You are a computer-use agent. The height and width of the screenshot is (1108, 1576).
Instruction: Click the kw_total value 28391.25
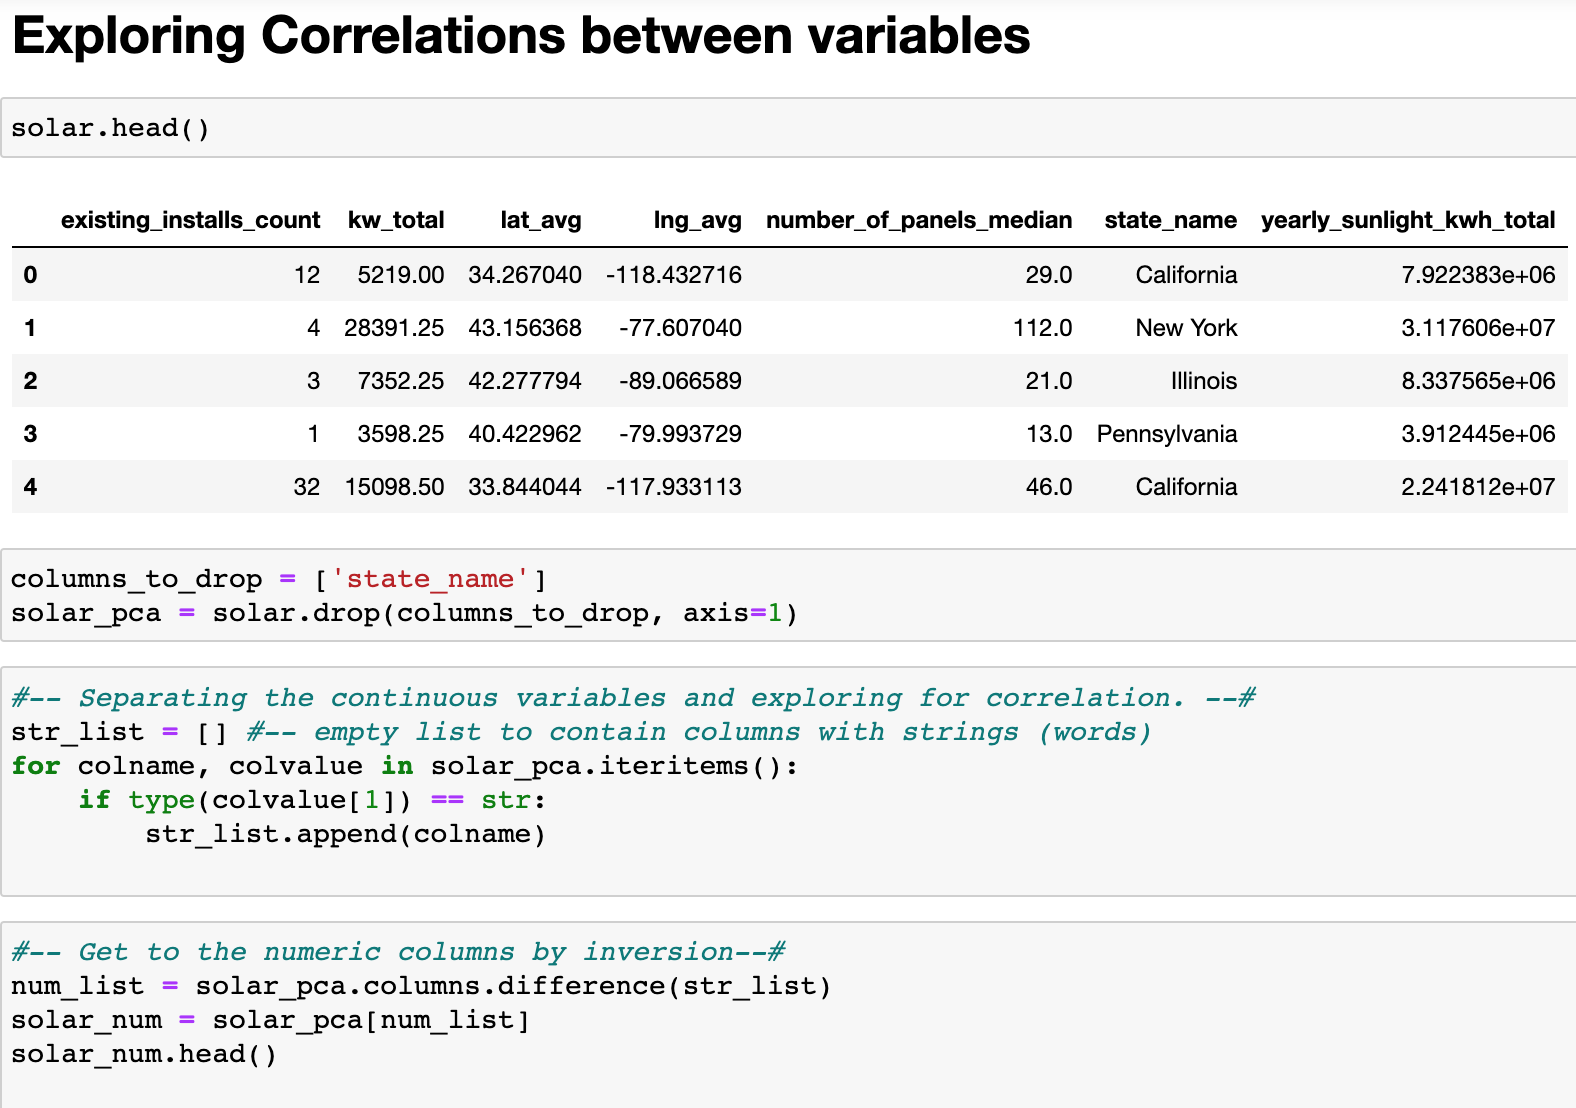[394, 328]
